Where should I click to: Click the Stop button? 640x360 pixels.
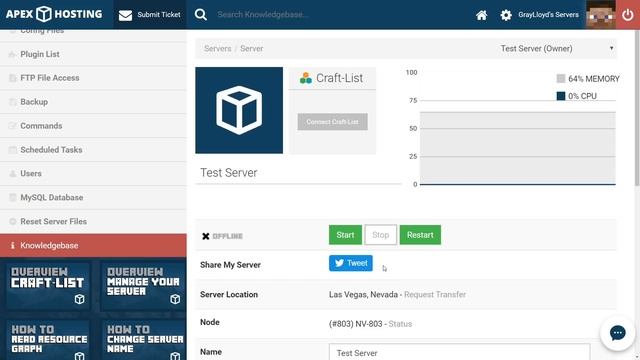point(380,235)
